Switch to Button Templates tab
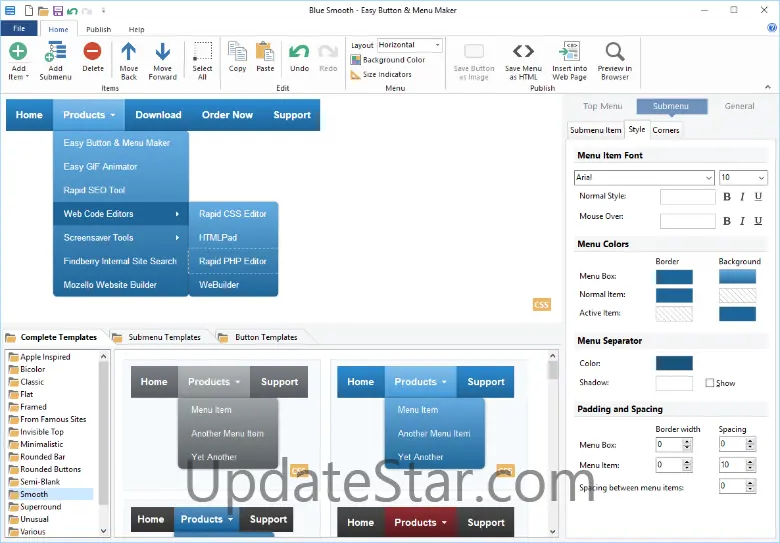Viewport: 780px width, 543px height. pyautogui.click(x=266, y=337)
